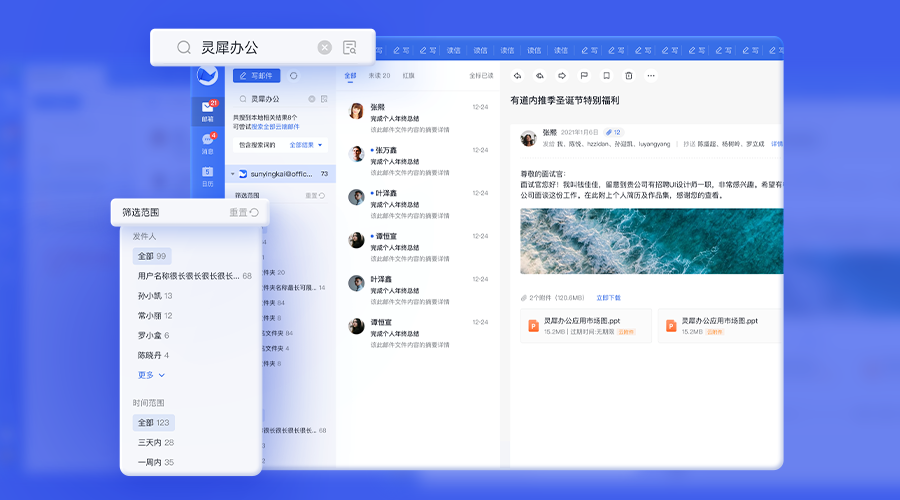The height and width of the screenshot is (500, 900).
Task: Click the flag icon in mail toolbar
Action: (x=584, y=76)
